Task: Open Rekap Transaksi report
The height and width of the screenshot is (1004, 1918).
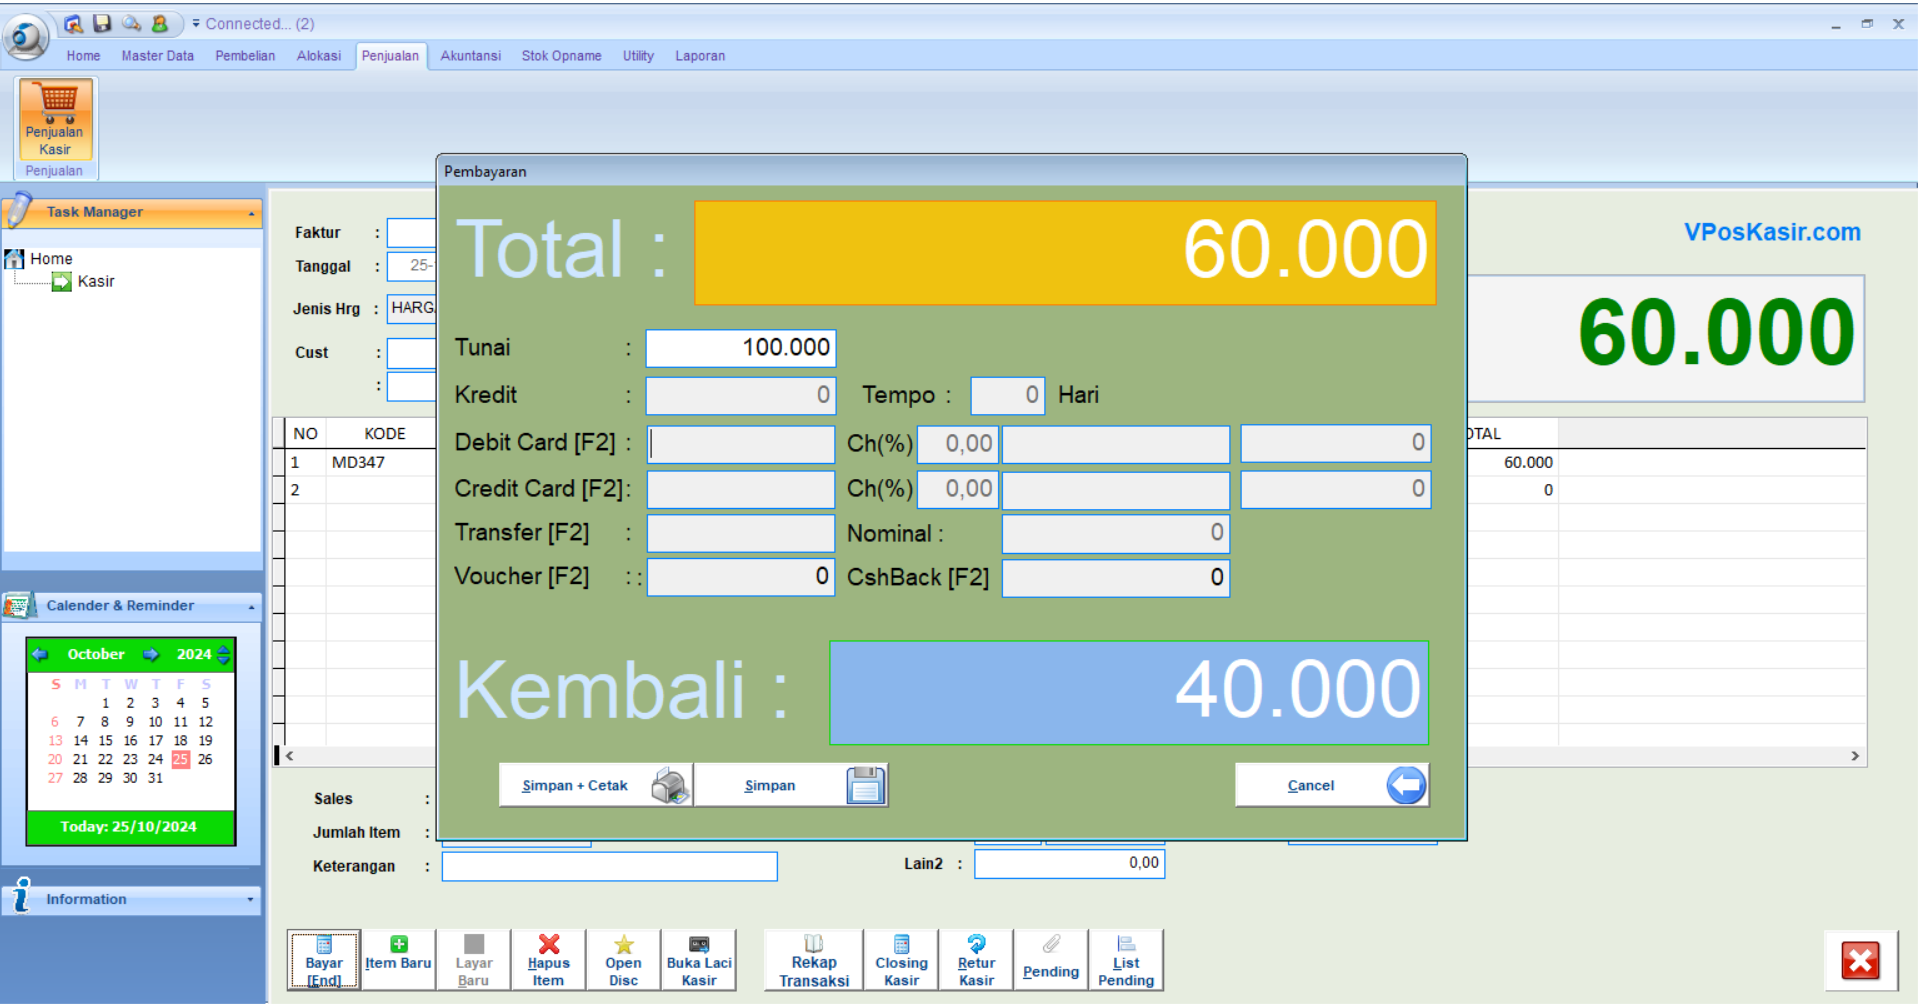Action: point(814,960)
